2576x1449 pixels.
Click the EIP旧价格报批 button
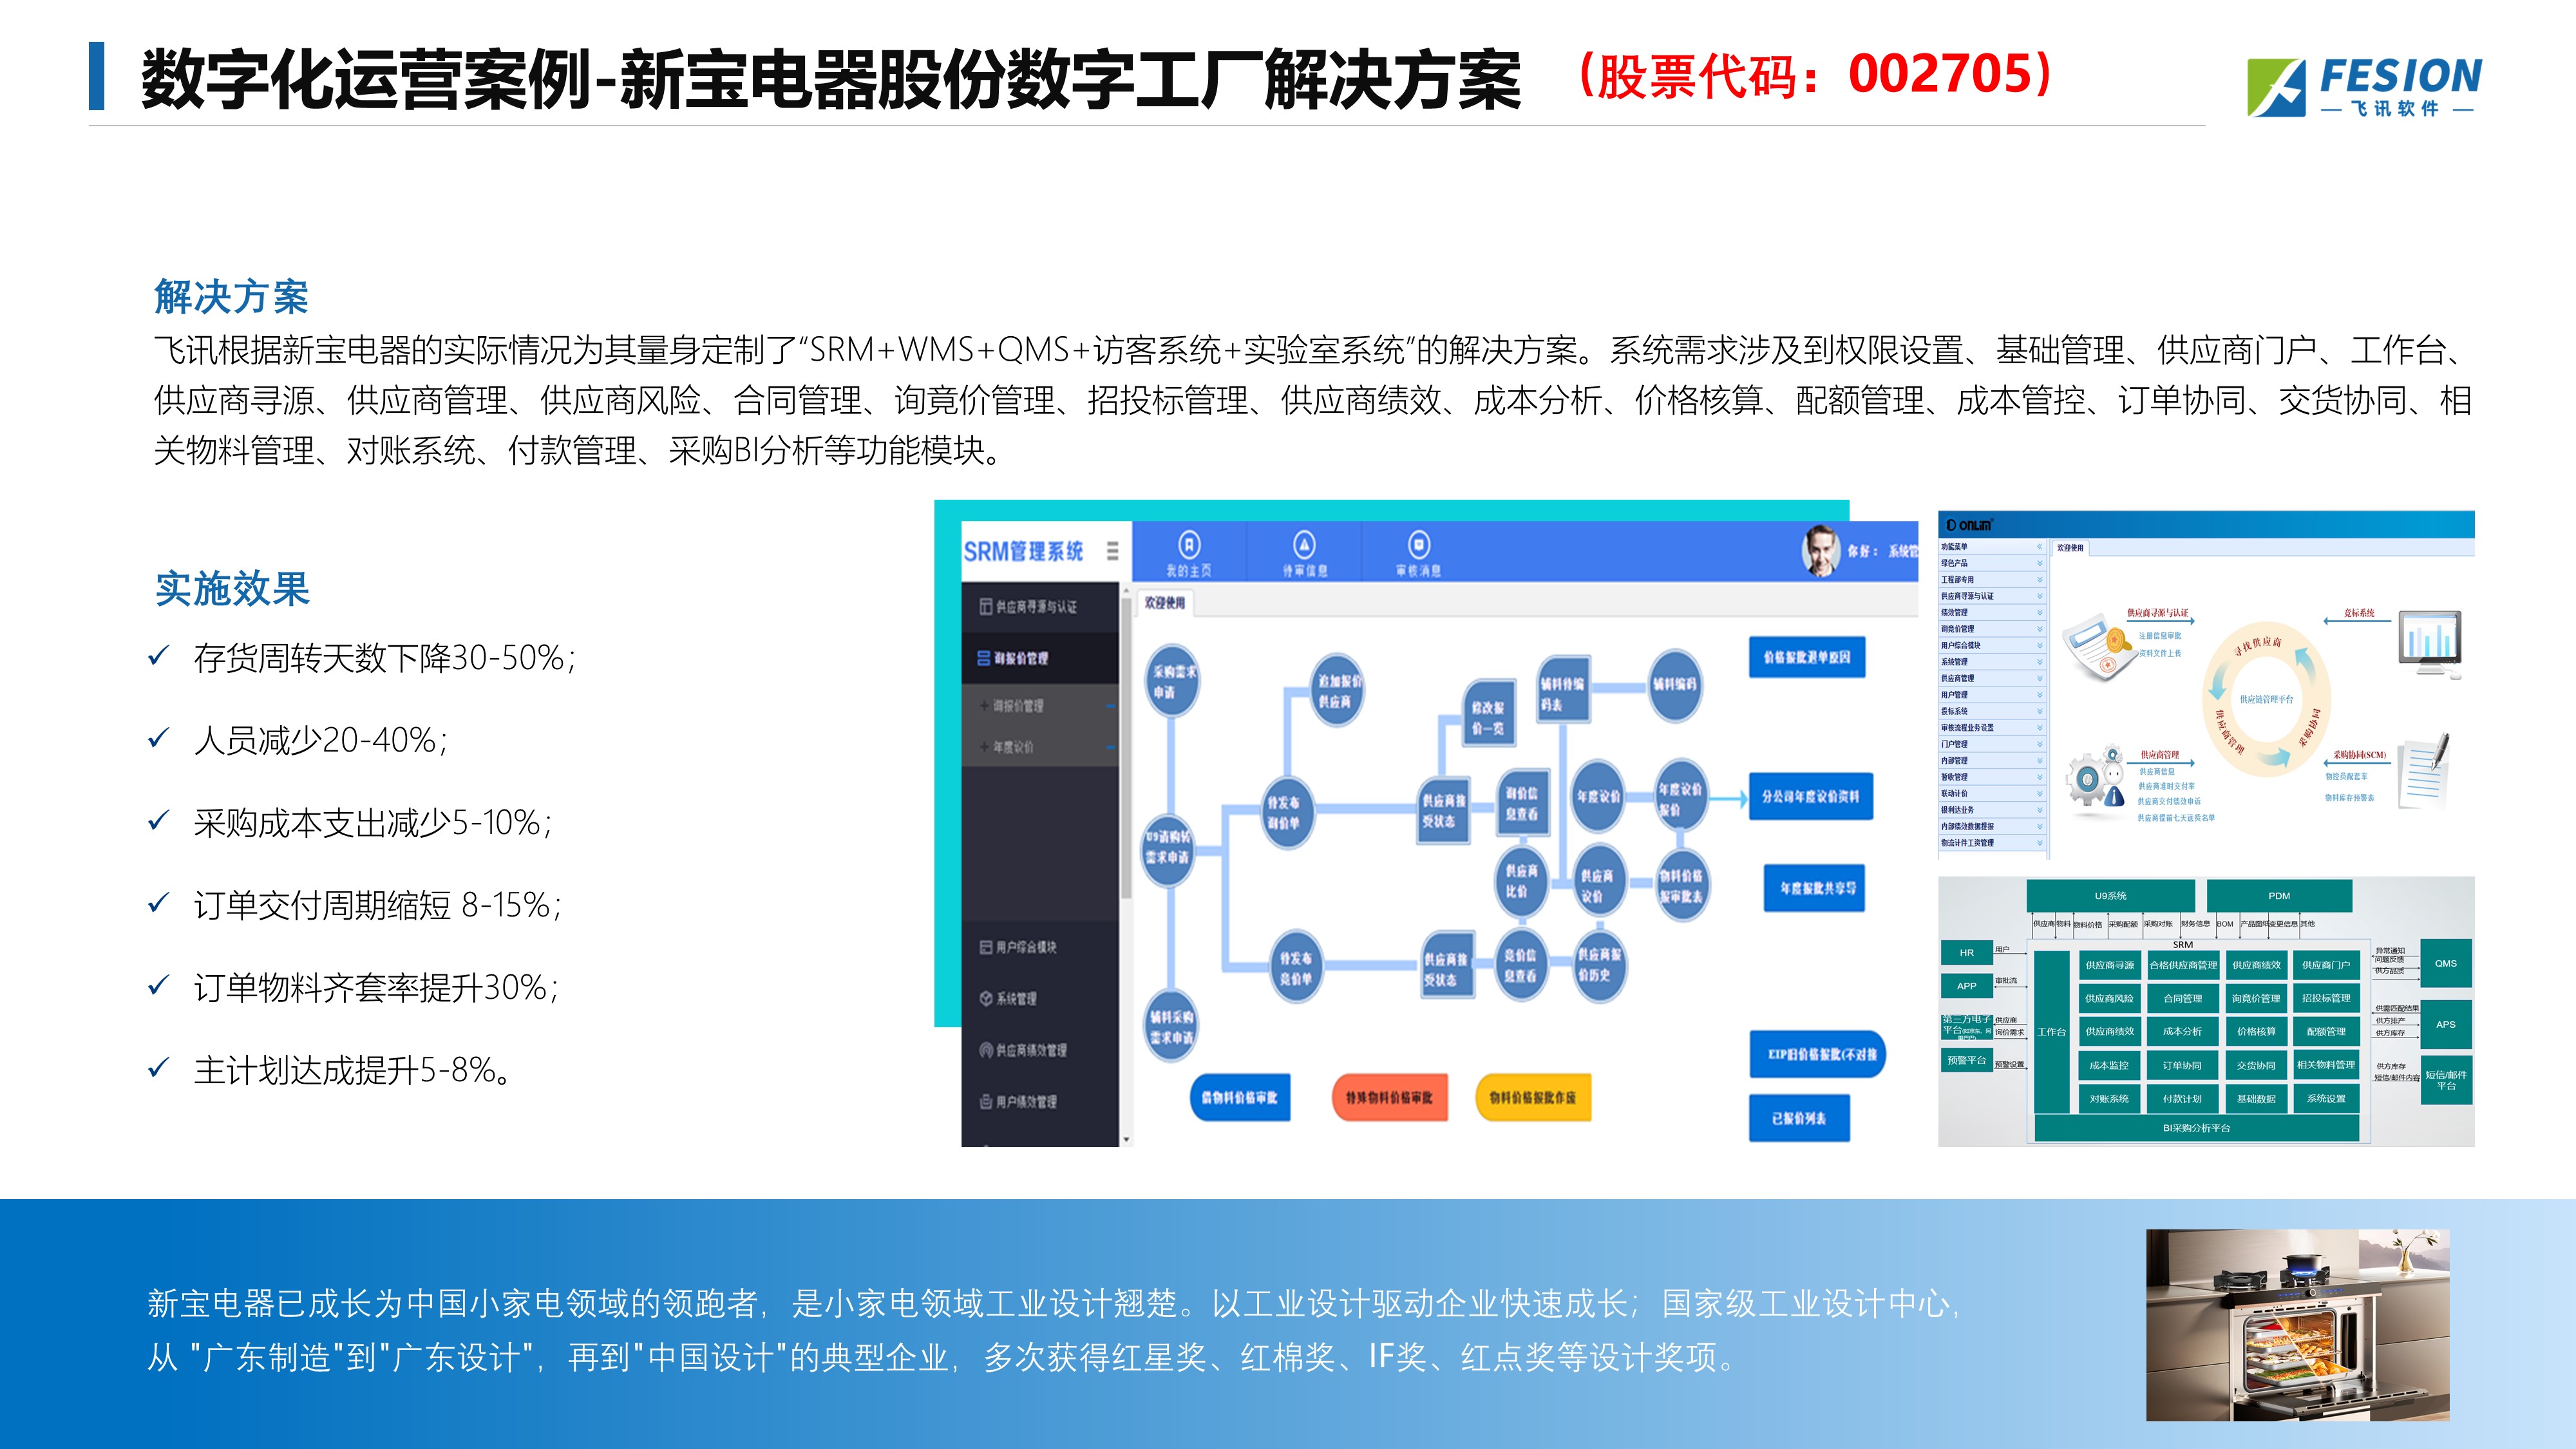tap(1817, 1054)
